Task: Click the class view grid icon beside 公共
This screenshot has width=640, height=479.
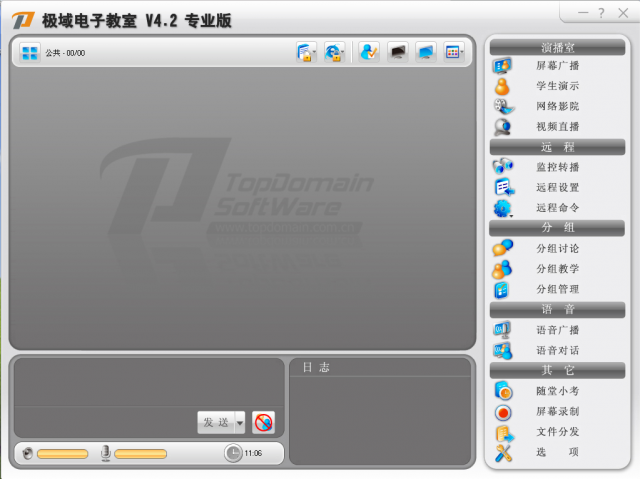Action: (30, 53)
